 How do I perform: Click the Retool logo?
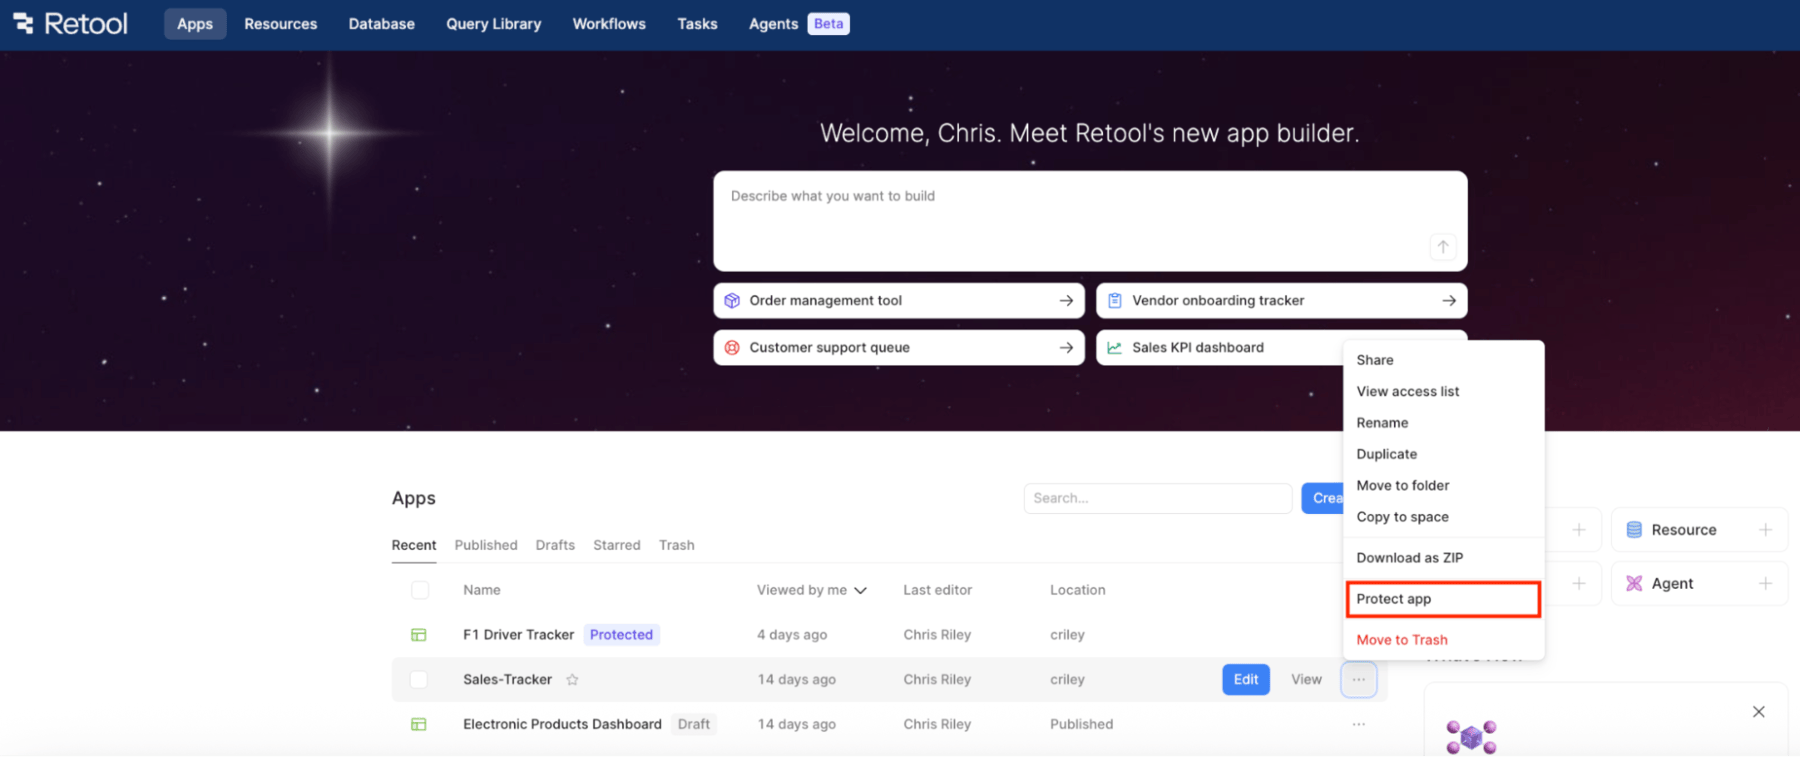tap(70, 23)
